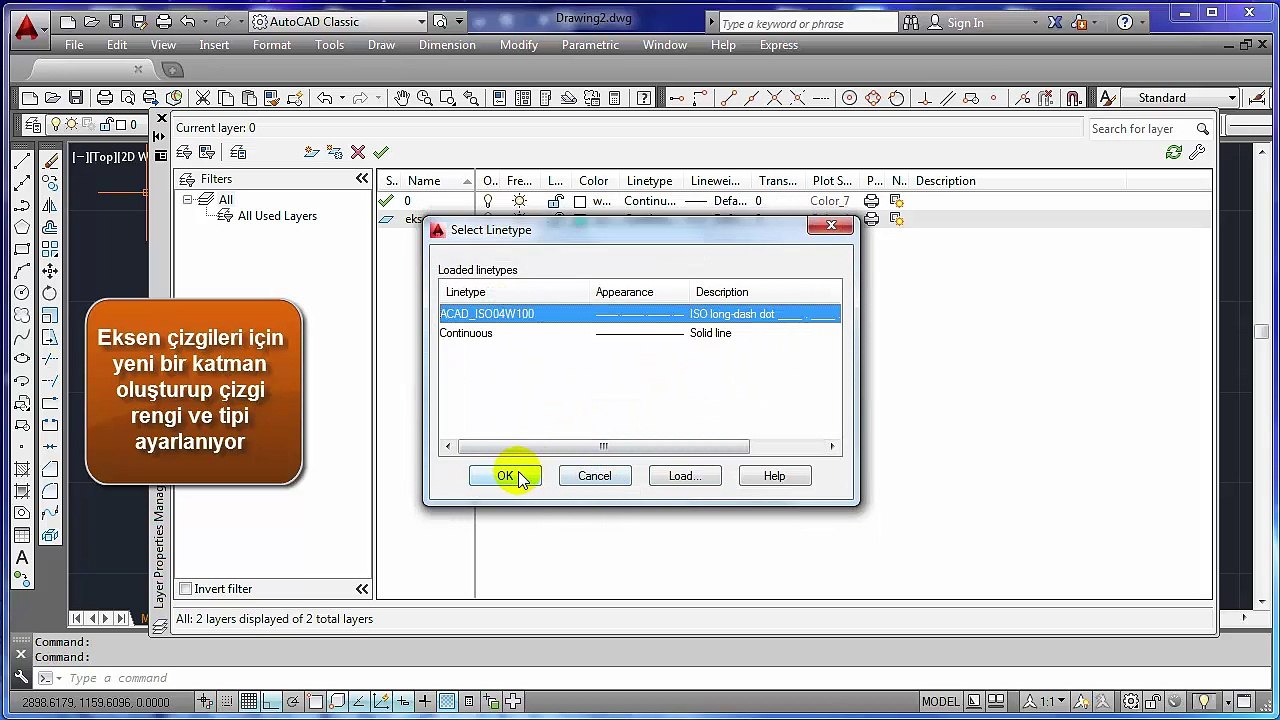
Task: Select the Line tool in Draw toolbar
Action: pyautogui.click(x=22, y=161)
